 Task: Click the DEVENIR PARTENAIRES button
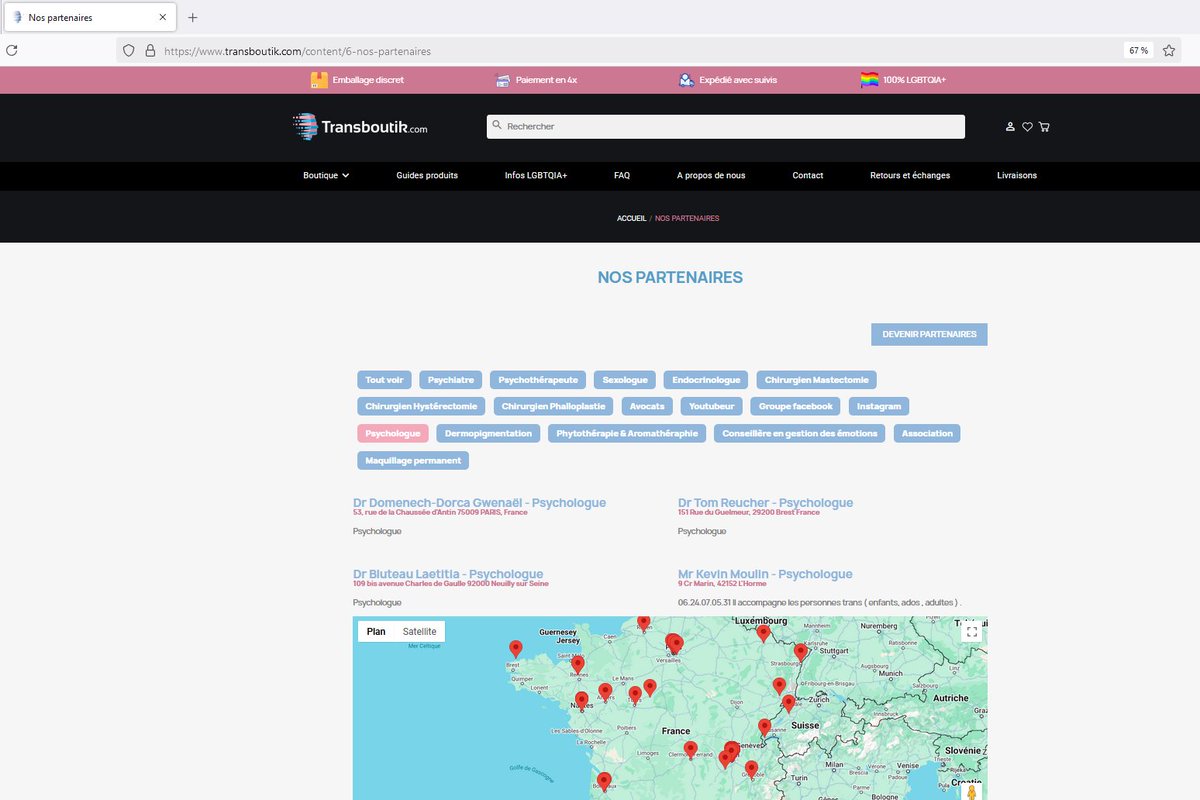(929, 334)
